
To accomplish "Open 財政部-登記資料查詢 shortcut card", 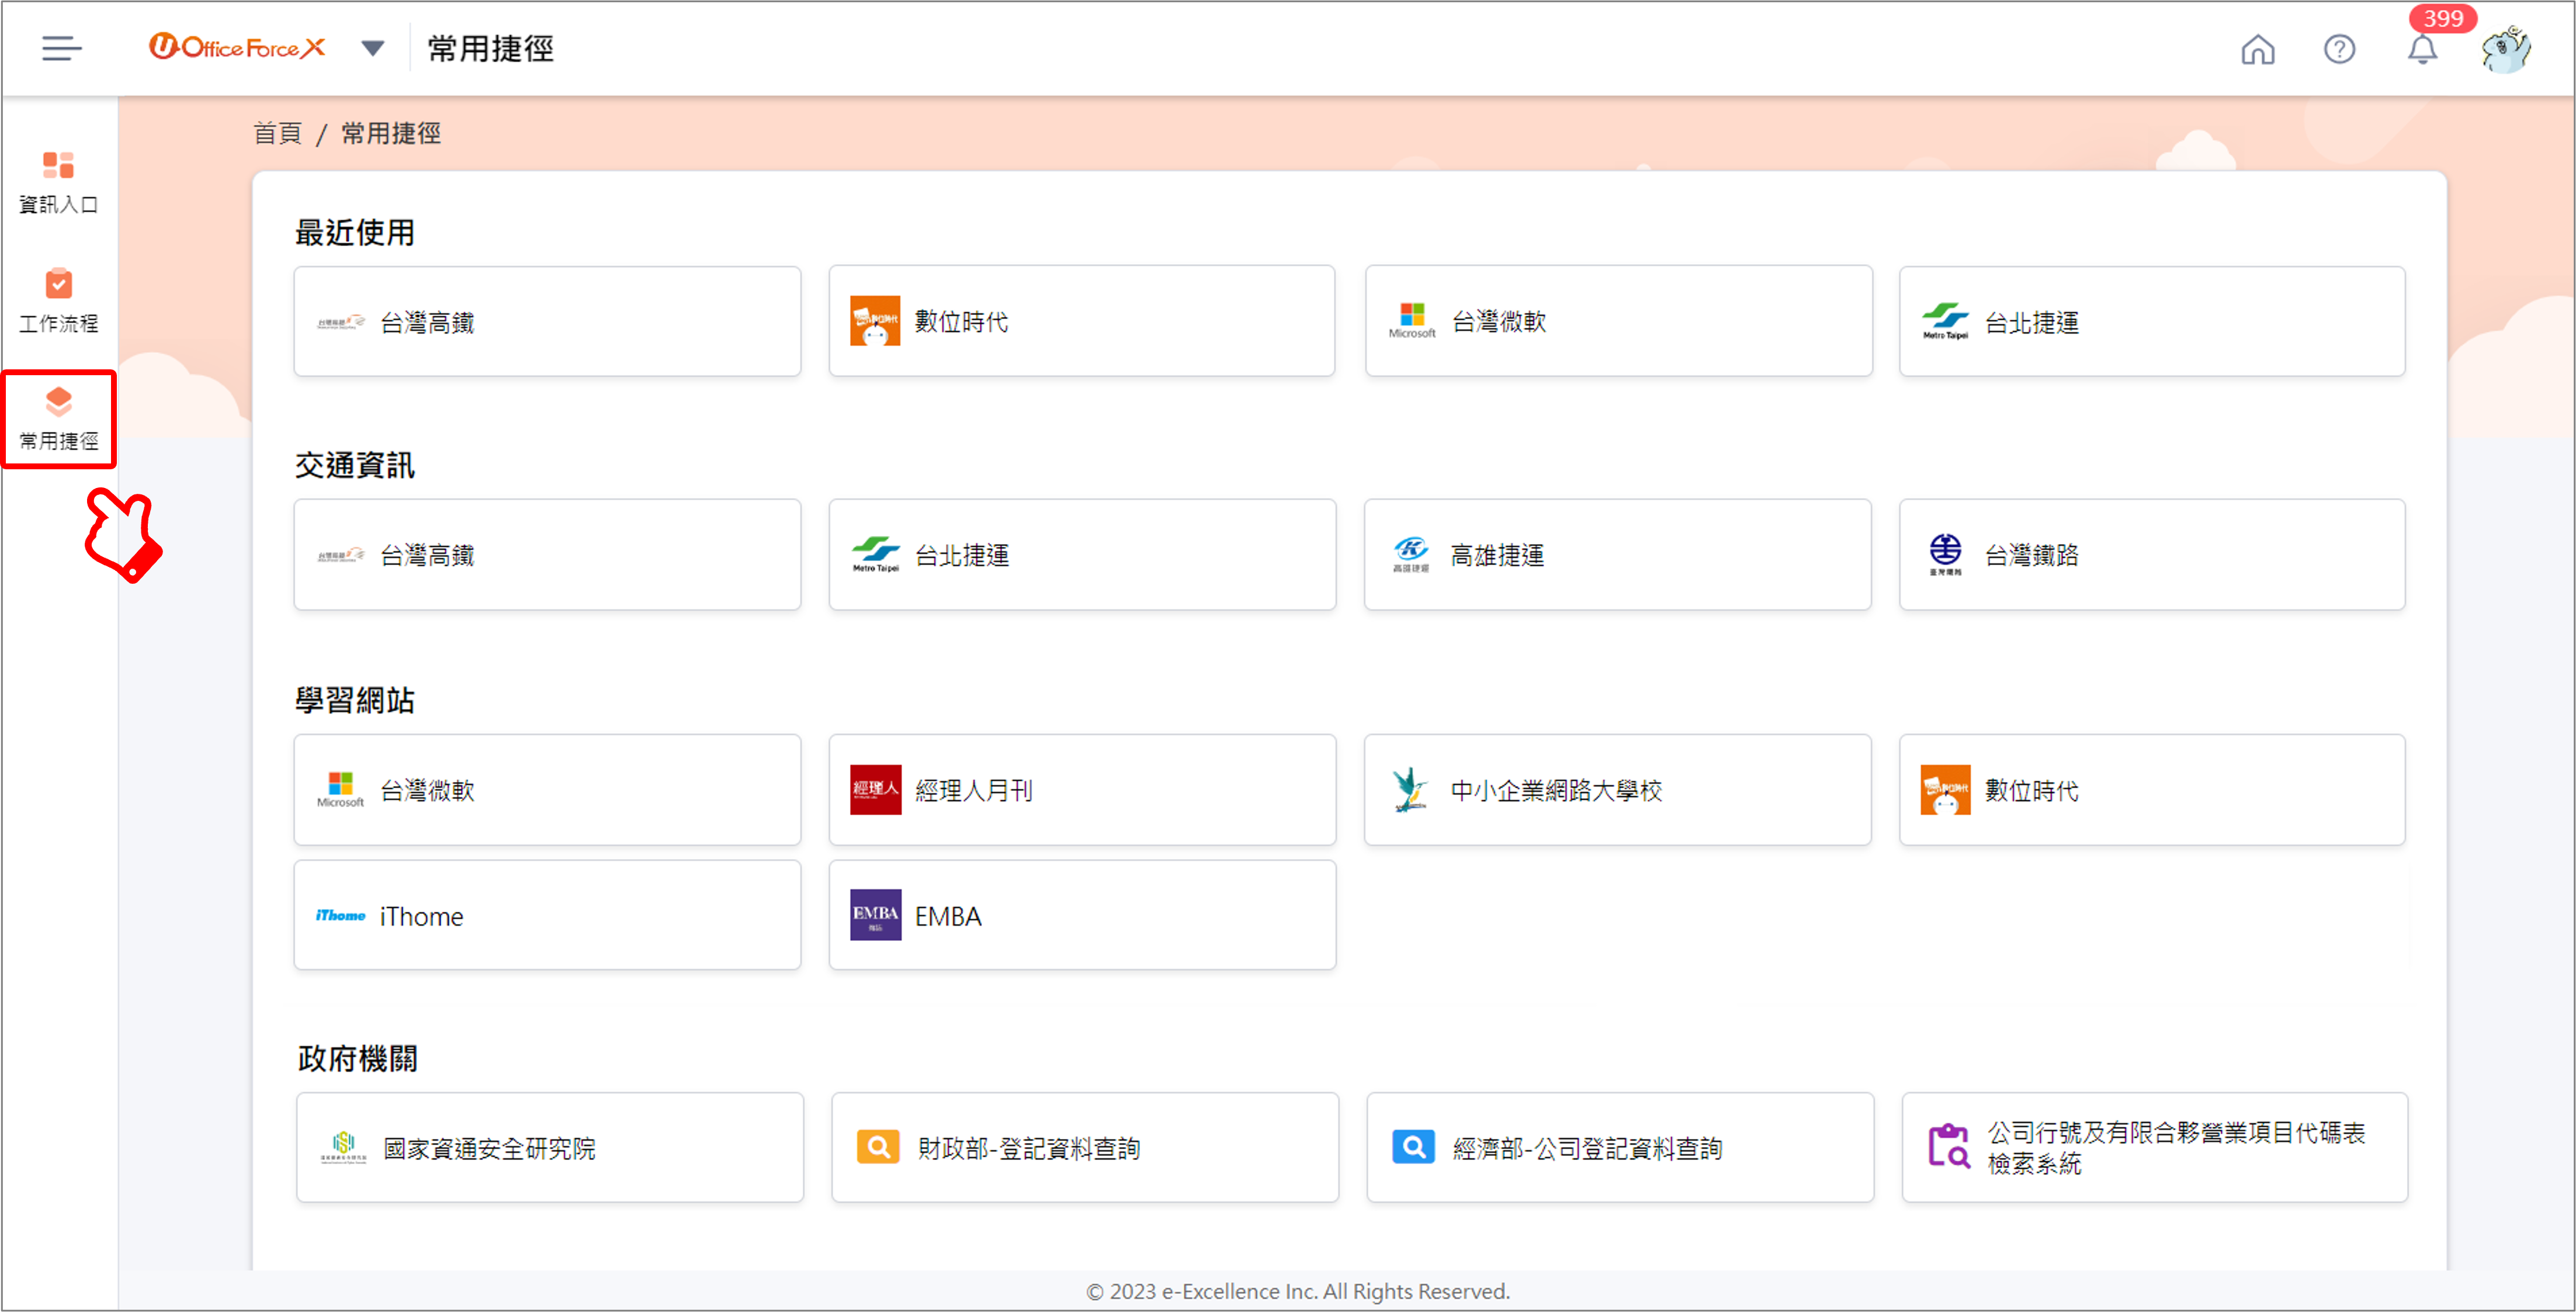I will click(x=1085, y=1147).
